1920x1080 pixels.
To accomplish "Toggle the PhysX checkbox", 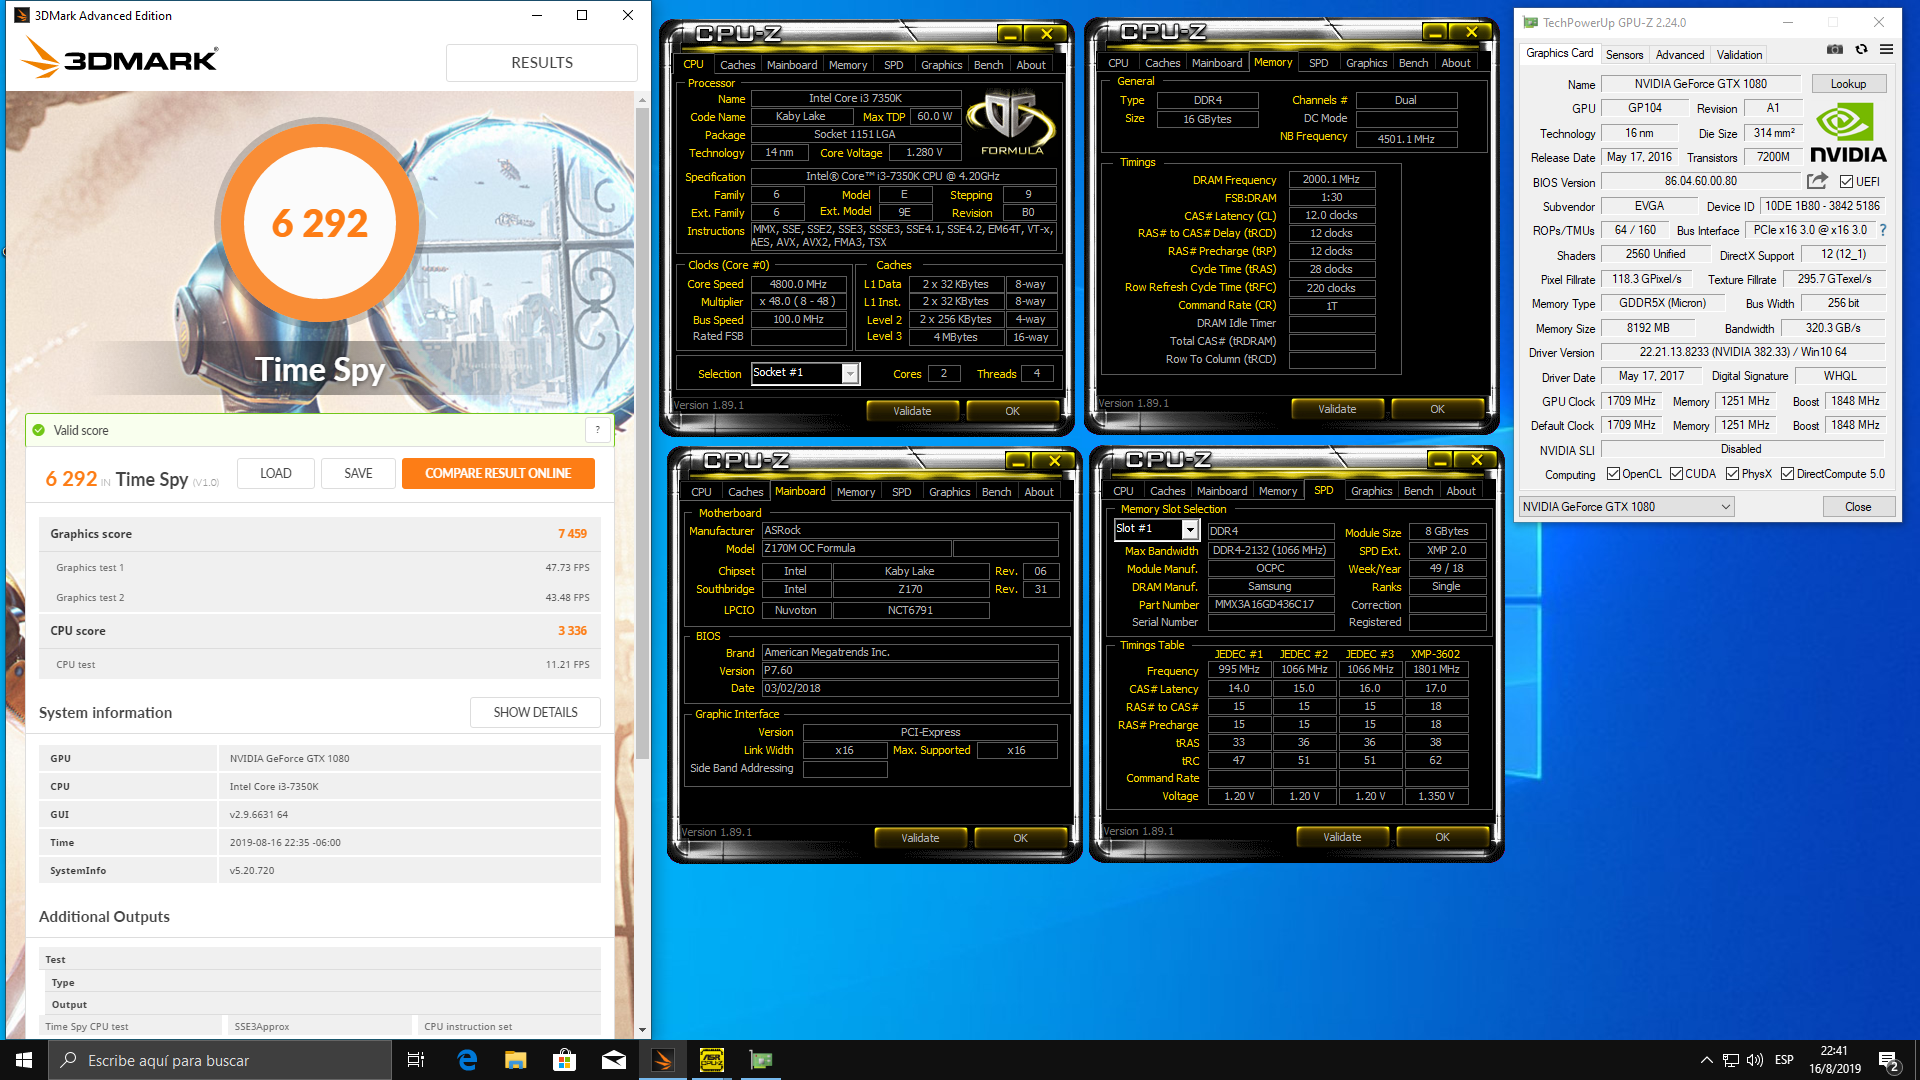I will (x=1732, y=474).
